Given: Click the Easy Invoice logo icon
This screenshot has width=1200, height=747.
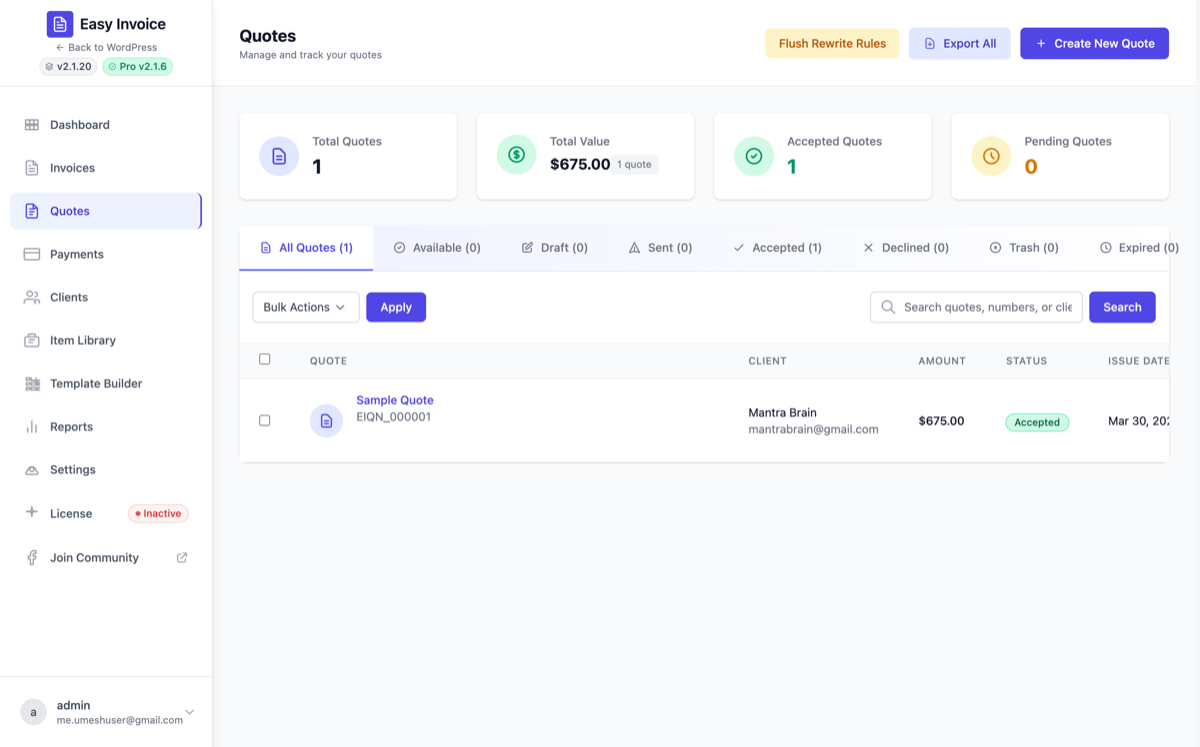Looking at the screenshot, I should [x=60, y=24].
